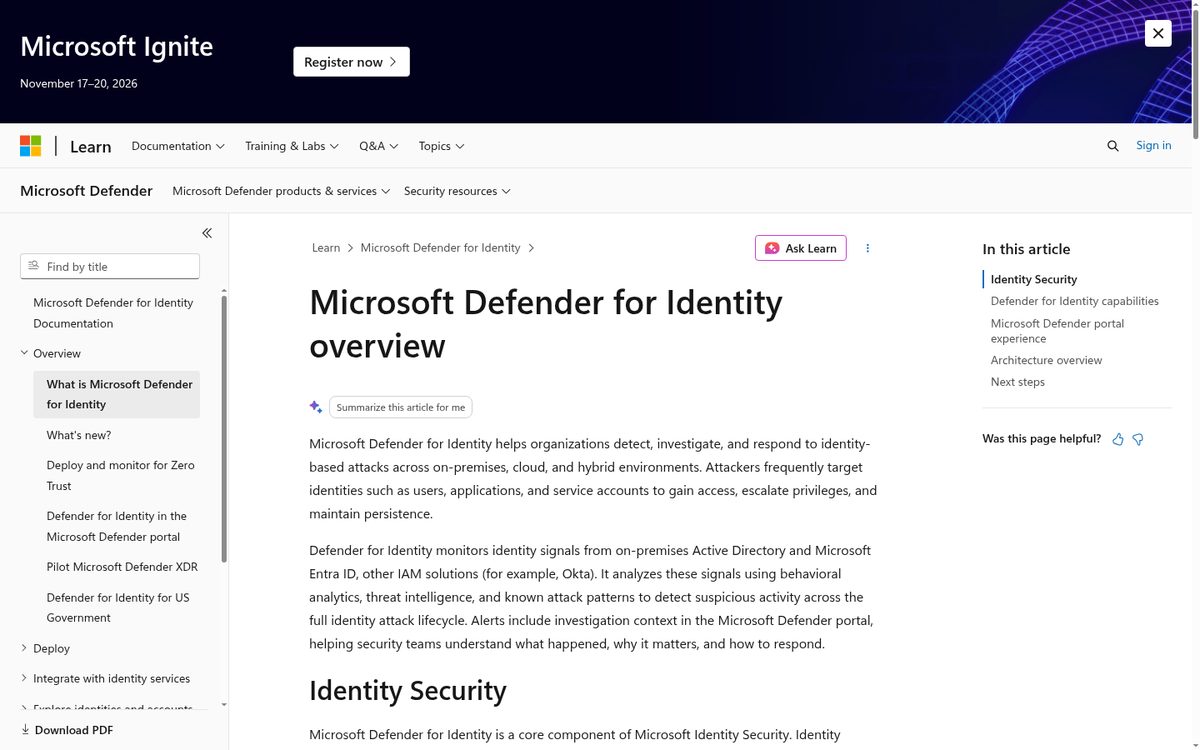Image resolution: width=1200 pixels, height=750 pixels.
Task: Click the Register now button
Action: pos(351,62)
